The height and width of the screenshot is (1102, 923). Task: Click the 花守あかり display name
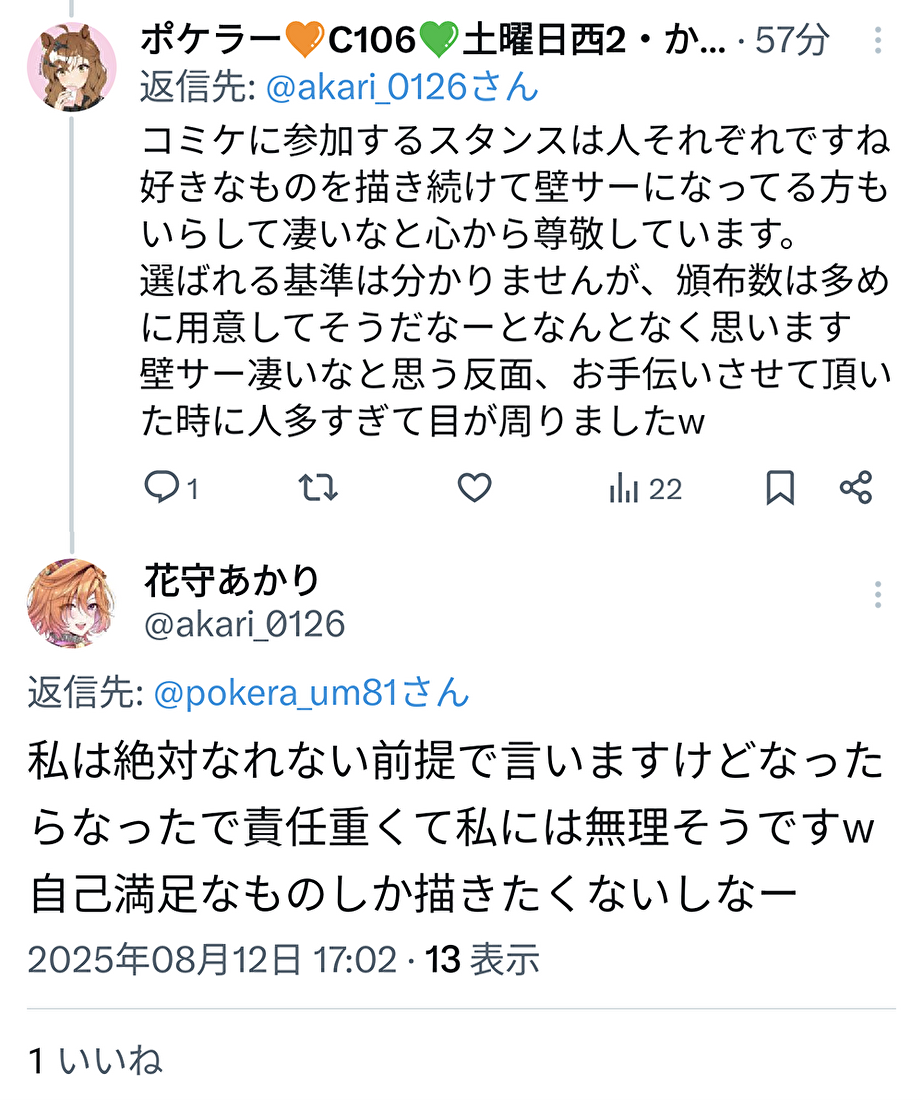(231, 579)
